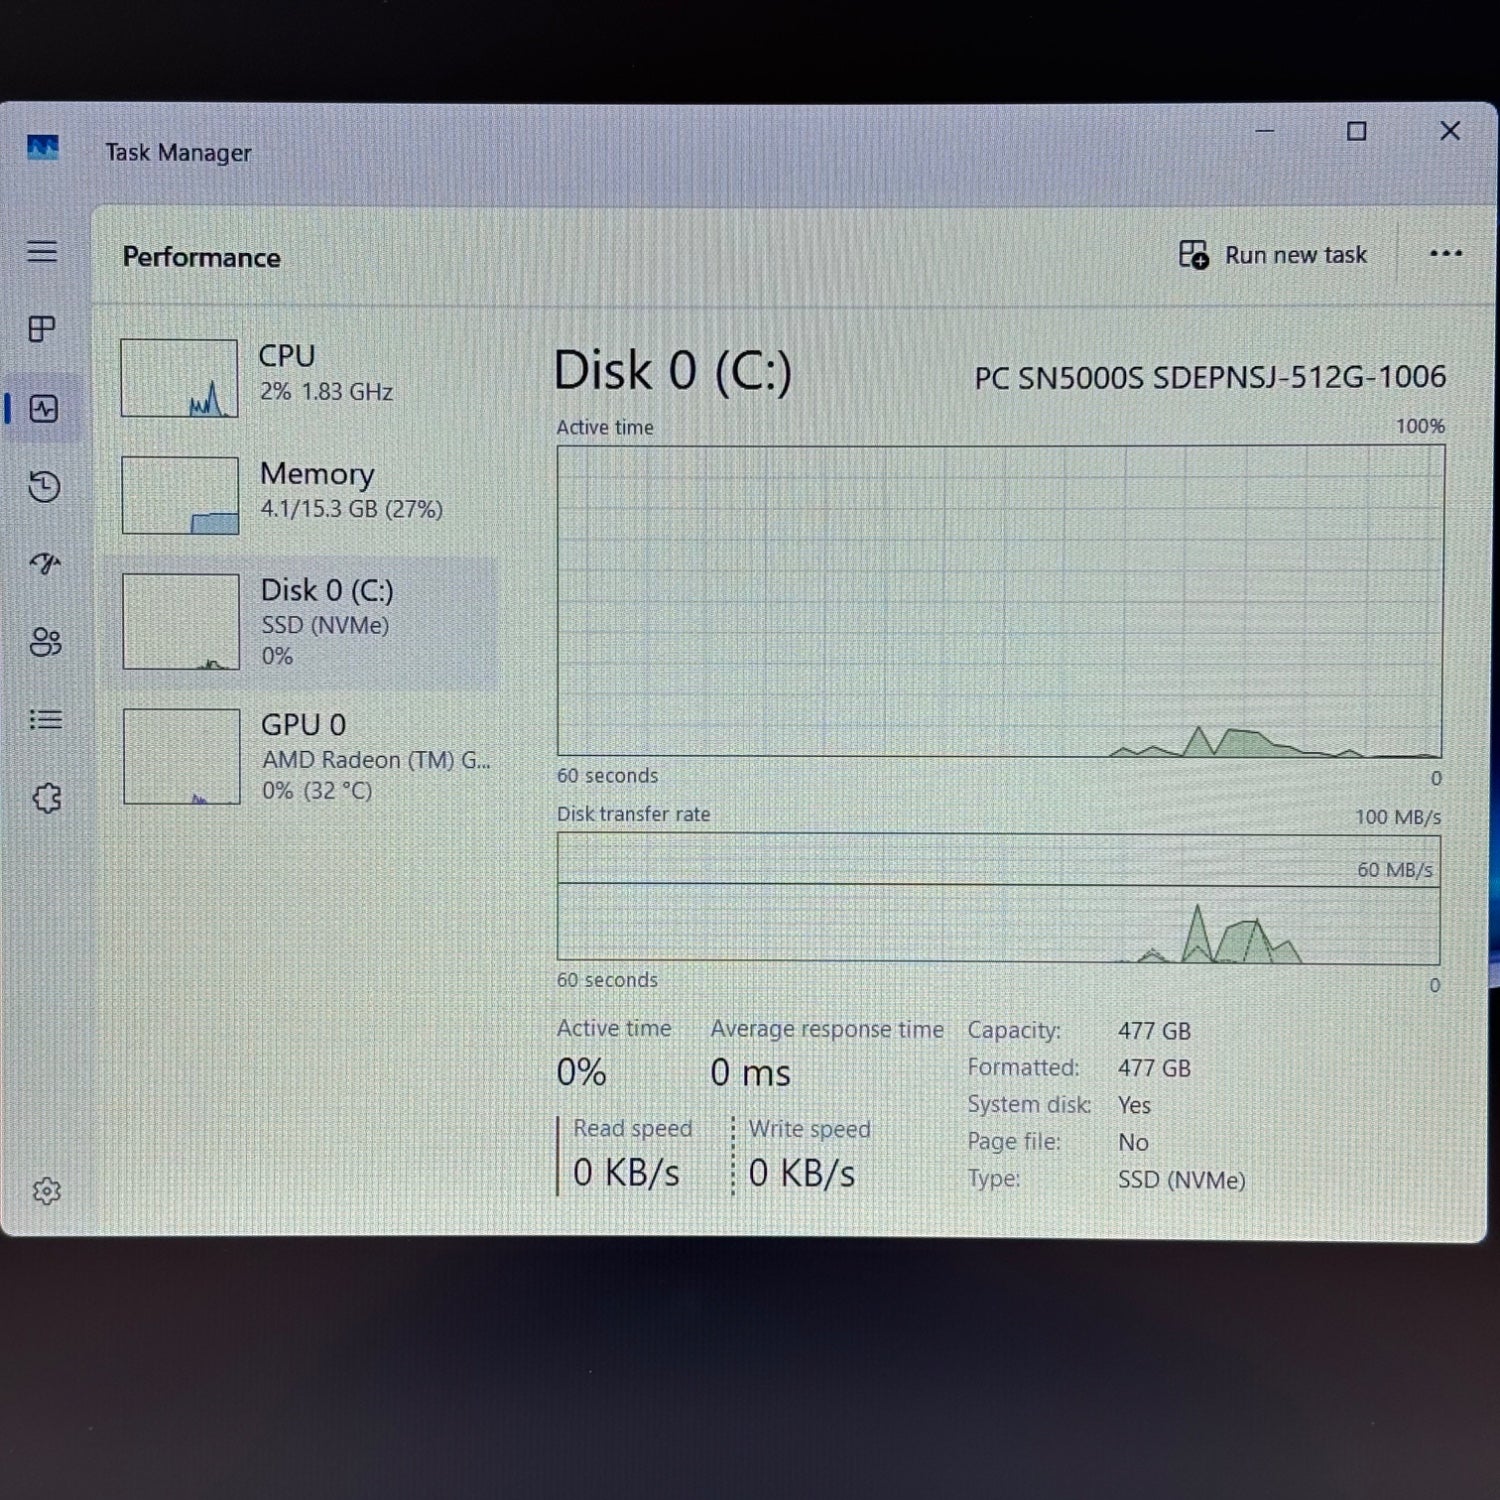Open the App history page
Viewport: 1500px width, 1500px height.
click(44, 486)
